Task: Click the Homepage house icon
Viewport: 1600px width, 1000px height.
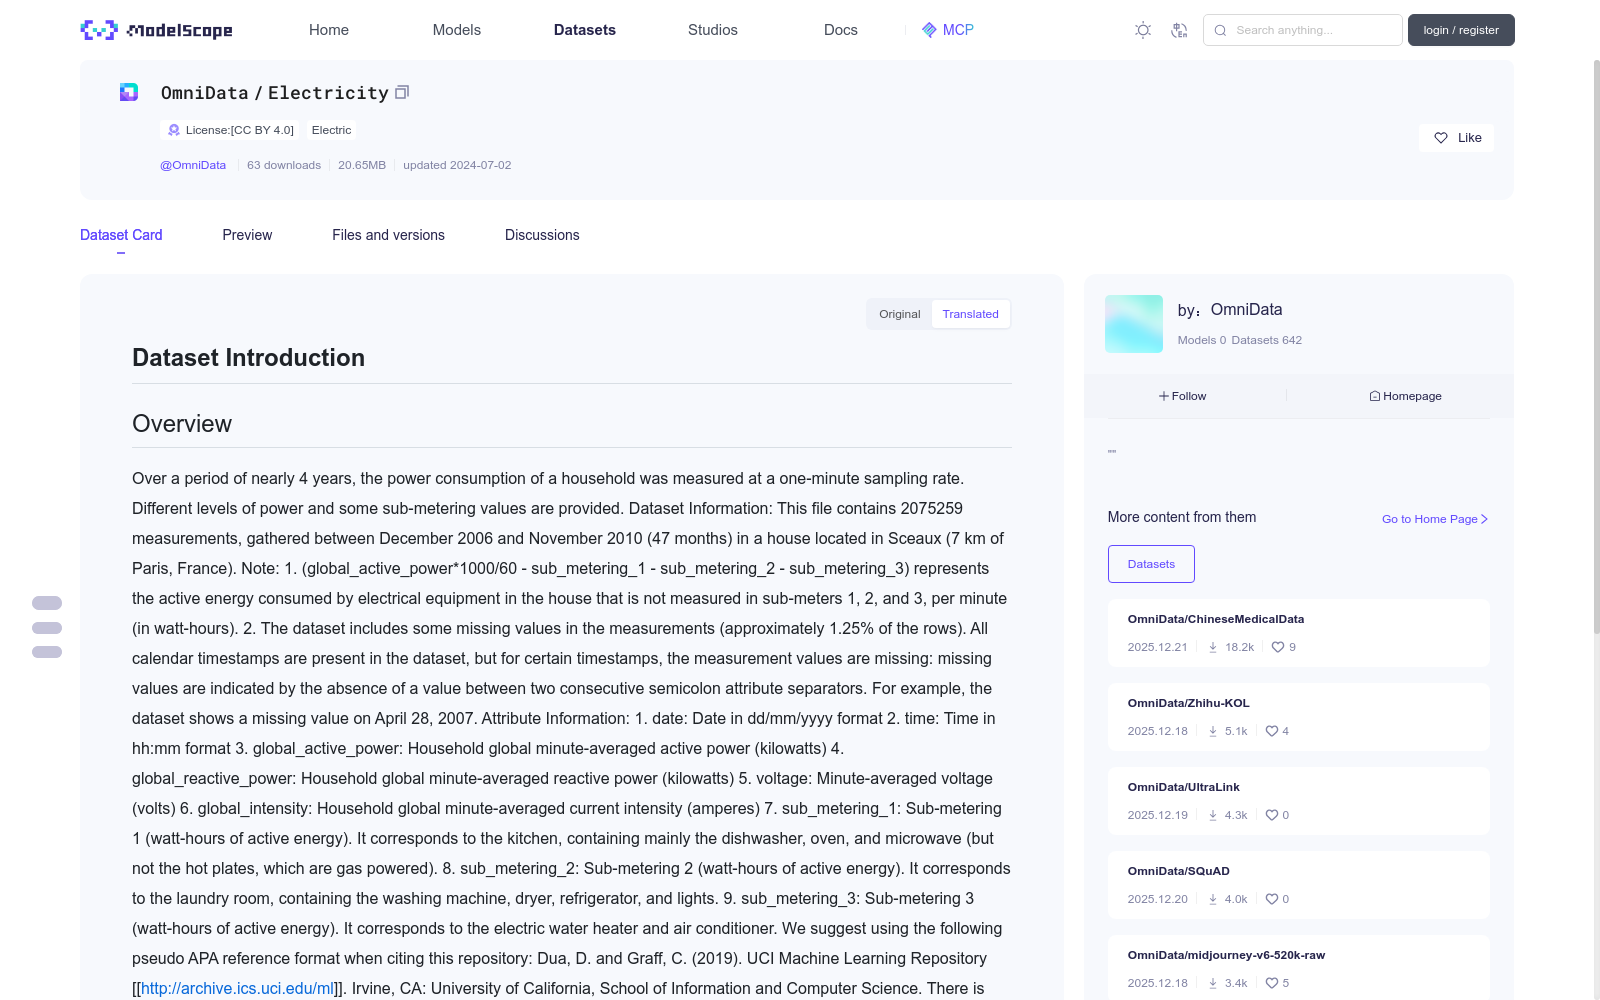Action: point(1375,396)
